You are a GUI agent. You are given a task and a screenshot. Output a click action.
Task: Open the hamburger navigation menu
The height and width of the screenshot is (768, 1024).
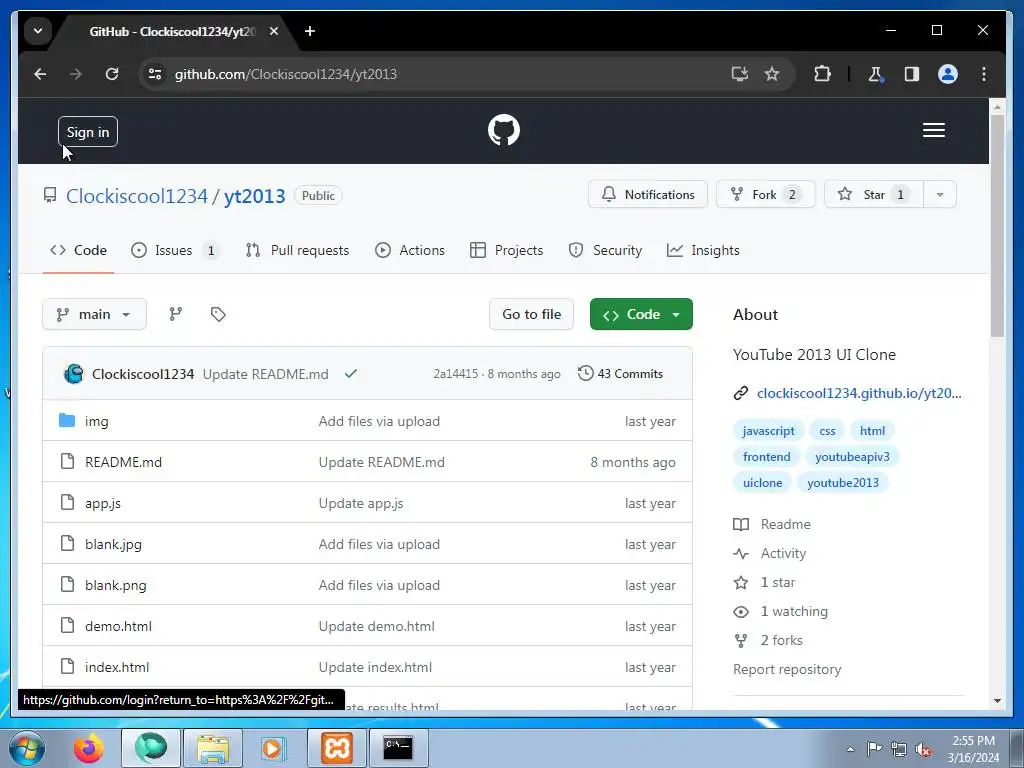[933, 130]
